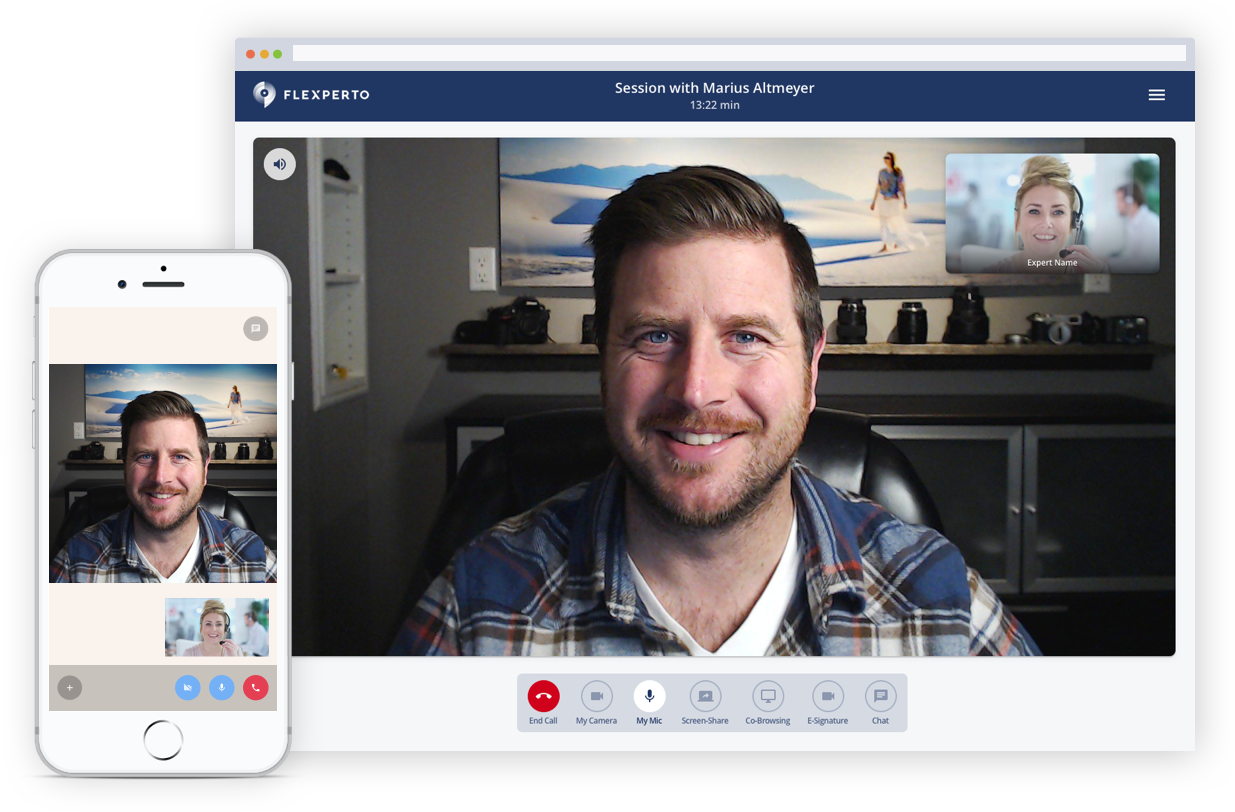
Task: Tap the plus button on the phone
Action: (70, 688)
